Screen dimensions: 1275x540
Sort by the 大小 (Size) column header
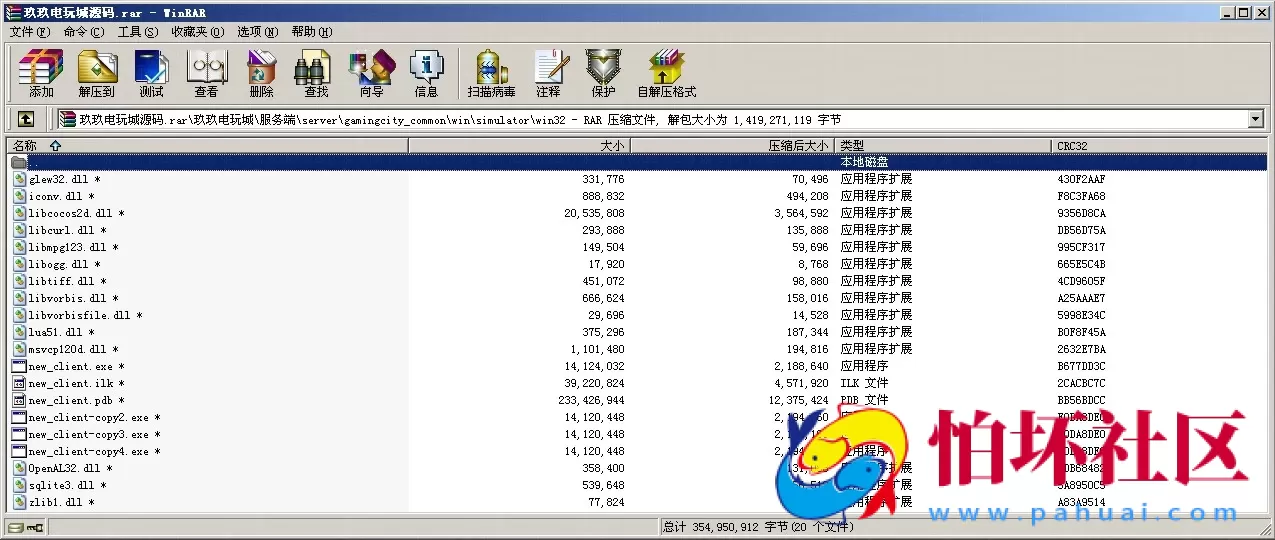(520, 145)
